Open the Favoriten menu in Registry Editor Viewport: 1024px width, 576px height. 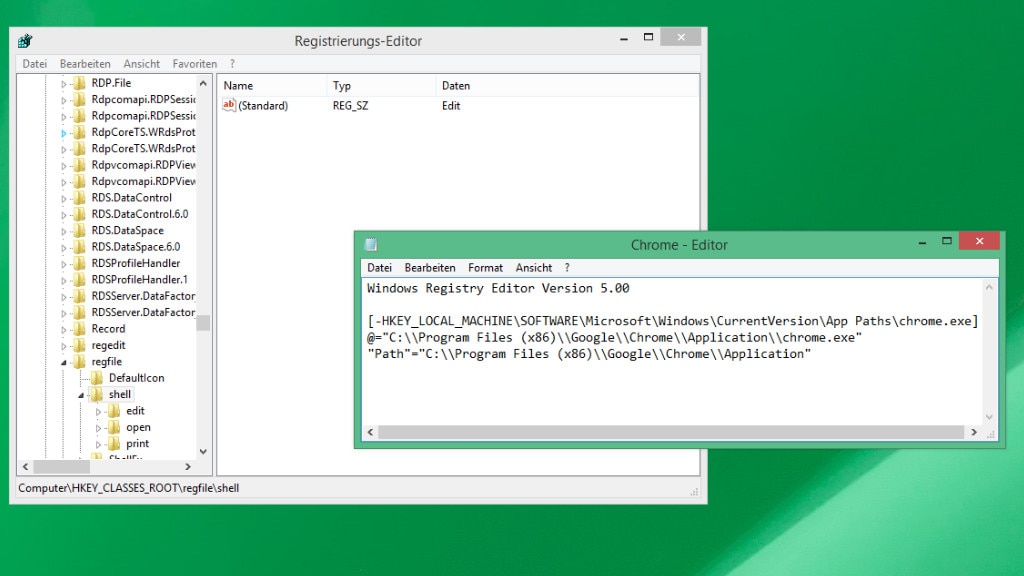pyautogui.click(x=194, y=64)
